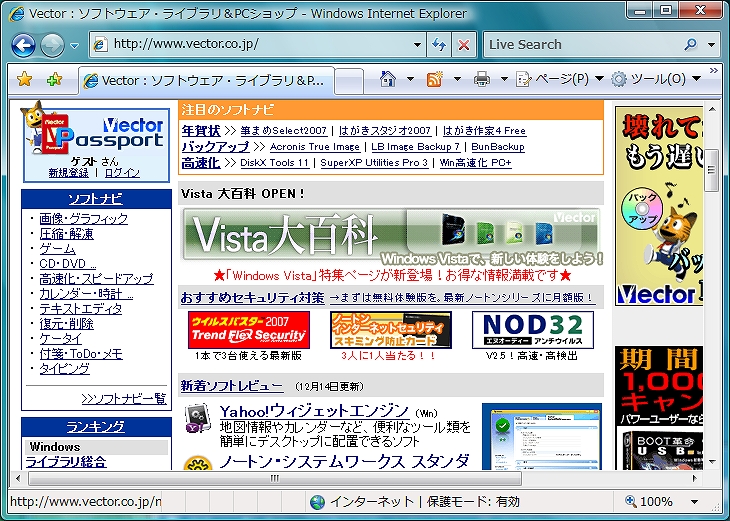
Task: Click the Yahoo! widget engine icon
Action: tap(197, 418)
